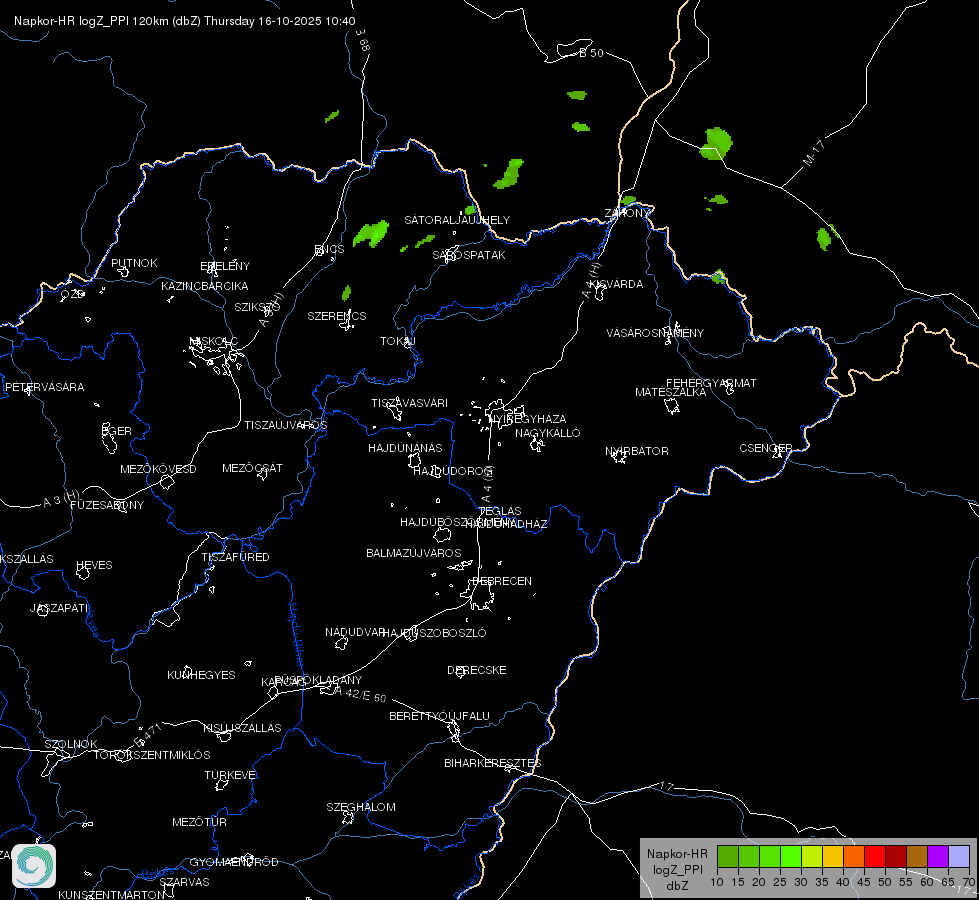Click the SZEGHALOM label
Screen dimensions: 979x900
click(361, 807)
